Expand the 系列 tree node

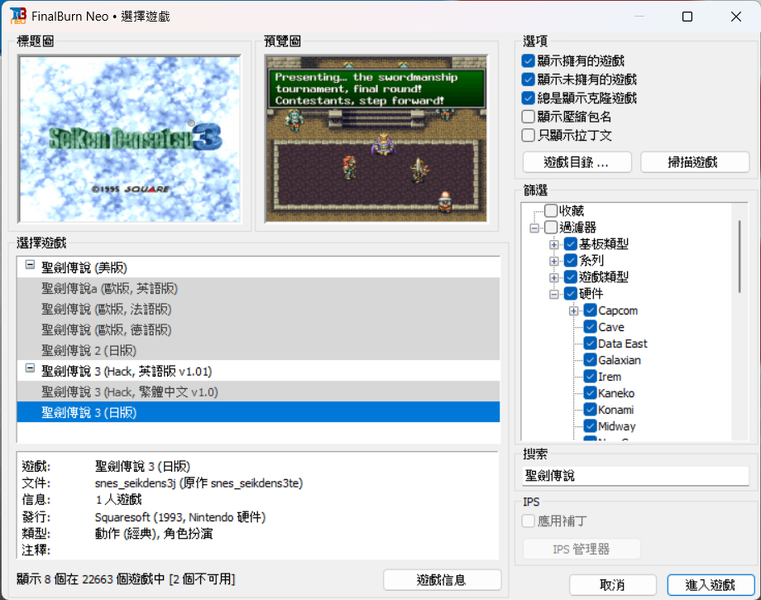tap(554, 261)
